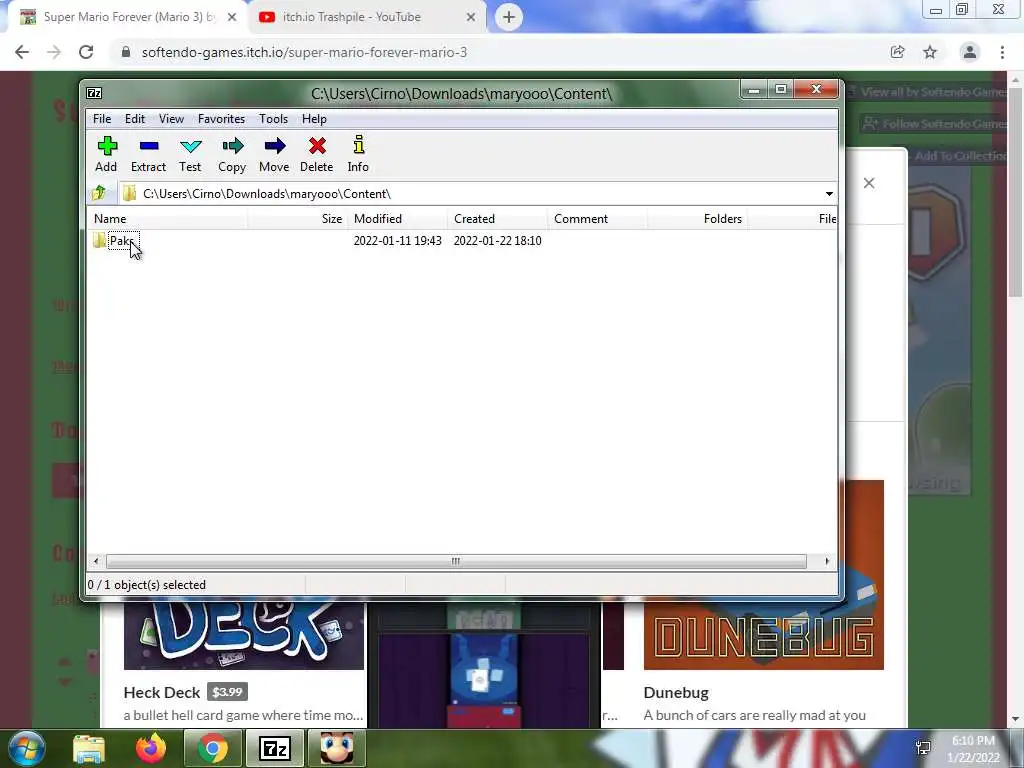
Task: Bookmark this page with the star icon
Action: click(x=930, y=52)
